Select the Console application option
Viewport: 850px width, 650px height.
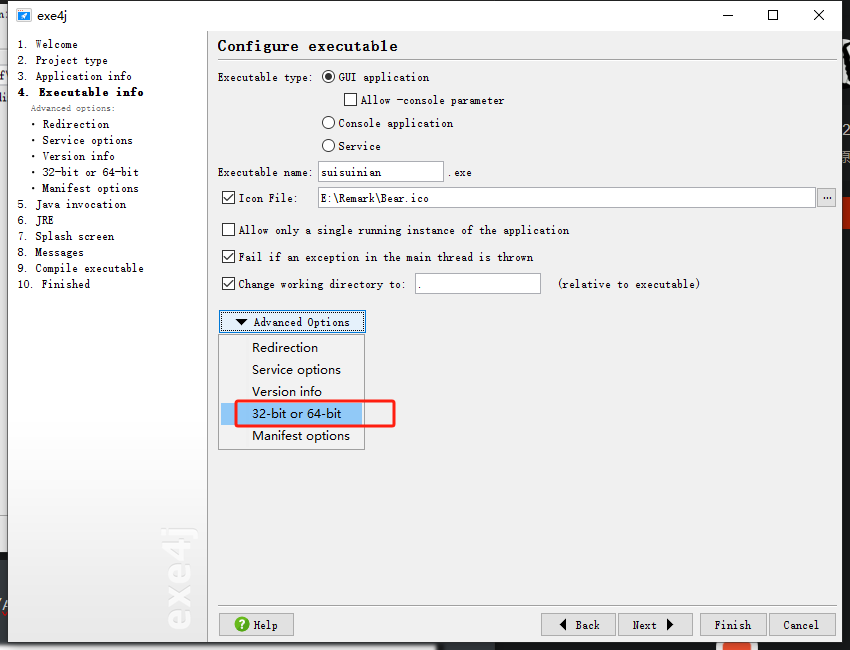(x=328, y=123)
